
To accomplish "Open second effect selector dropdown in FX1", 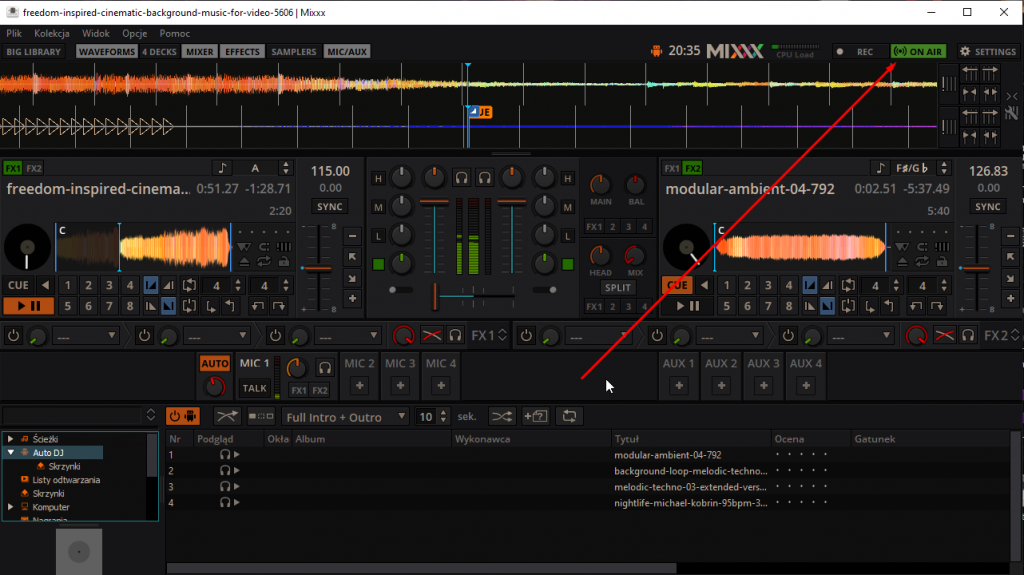I will pos(216,336).
